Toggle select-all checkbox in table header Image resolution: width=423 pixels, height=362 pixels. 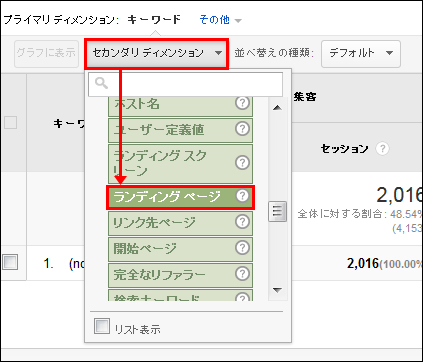[10, 122]
